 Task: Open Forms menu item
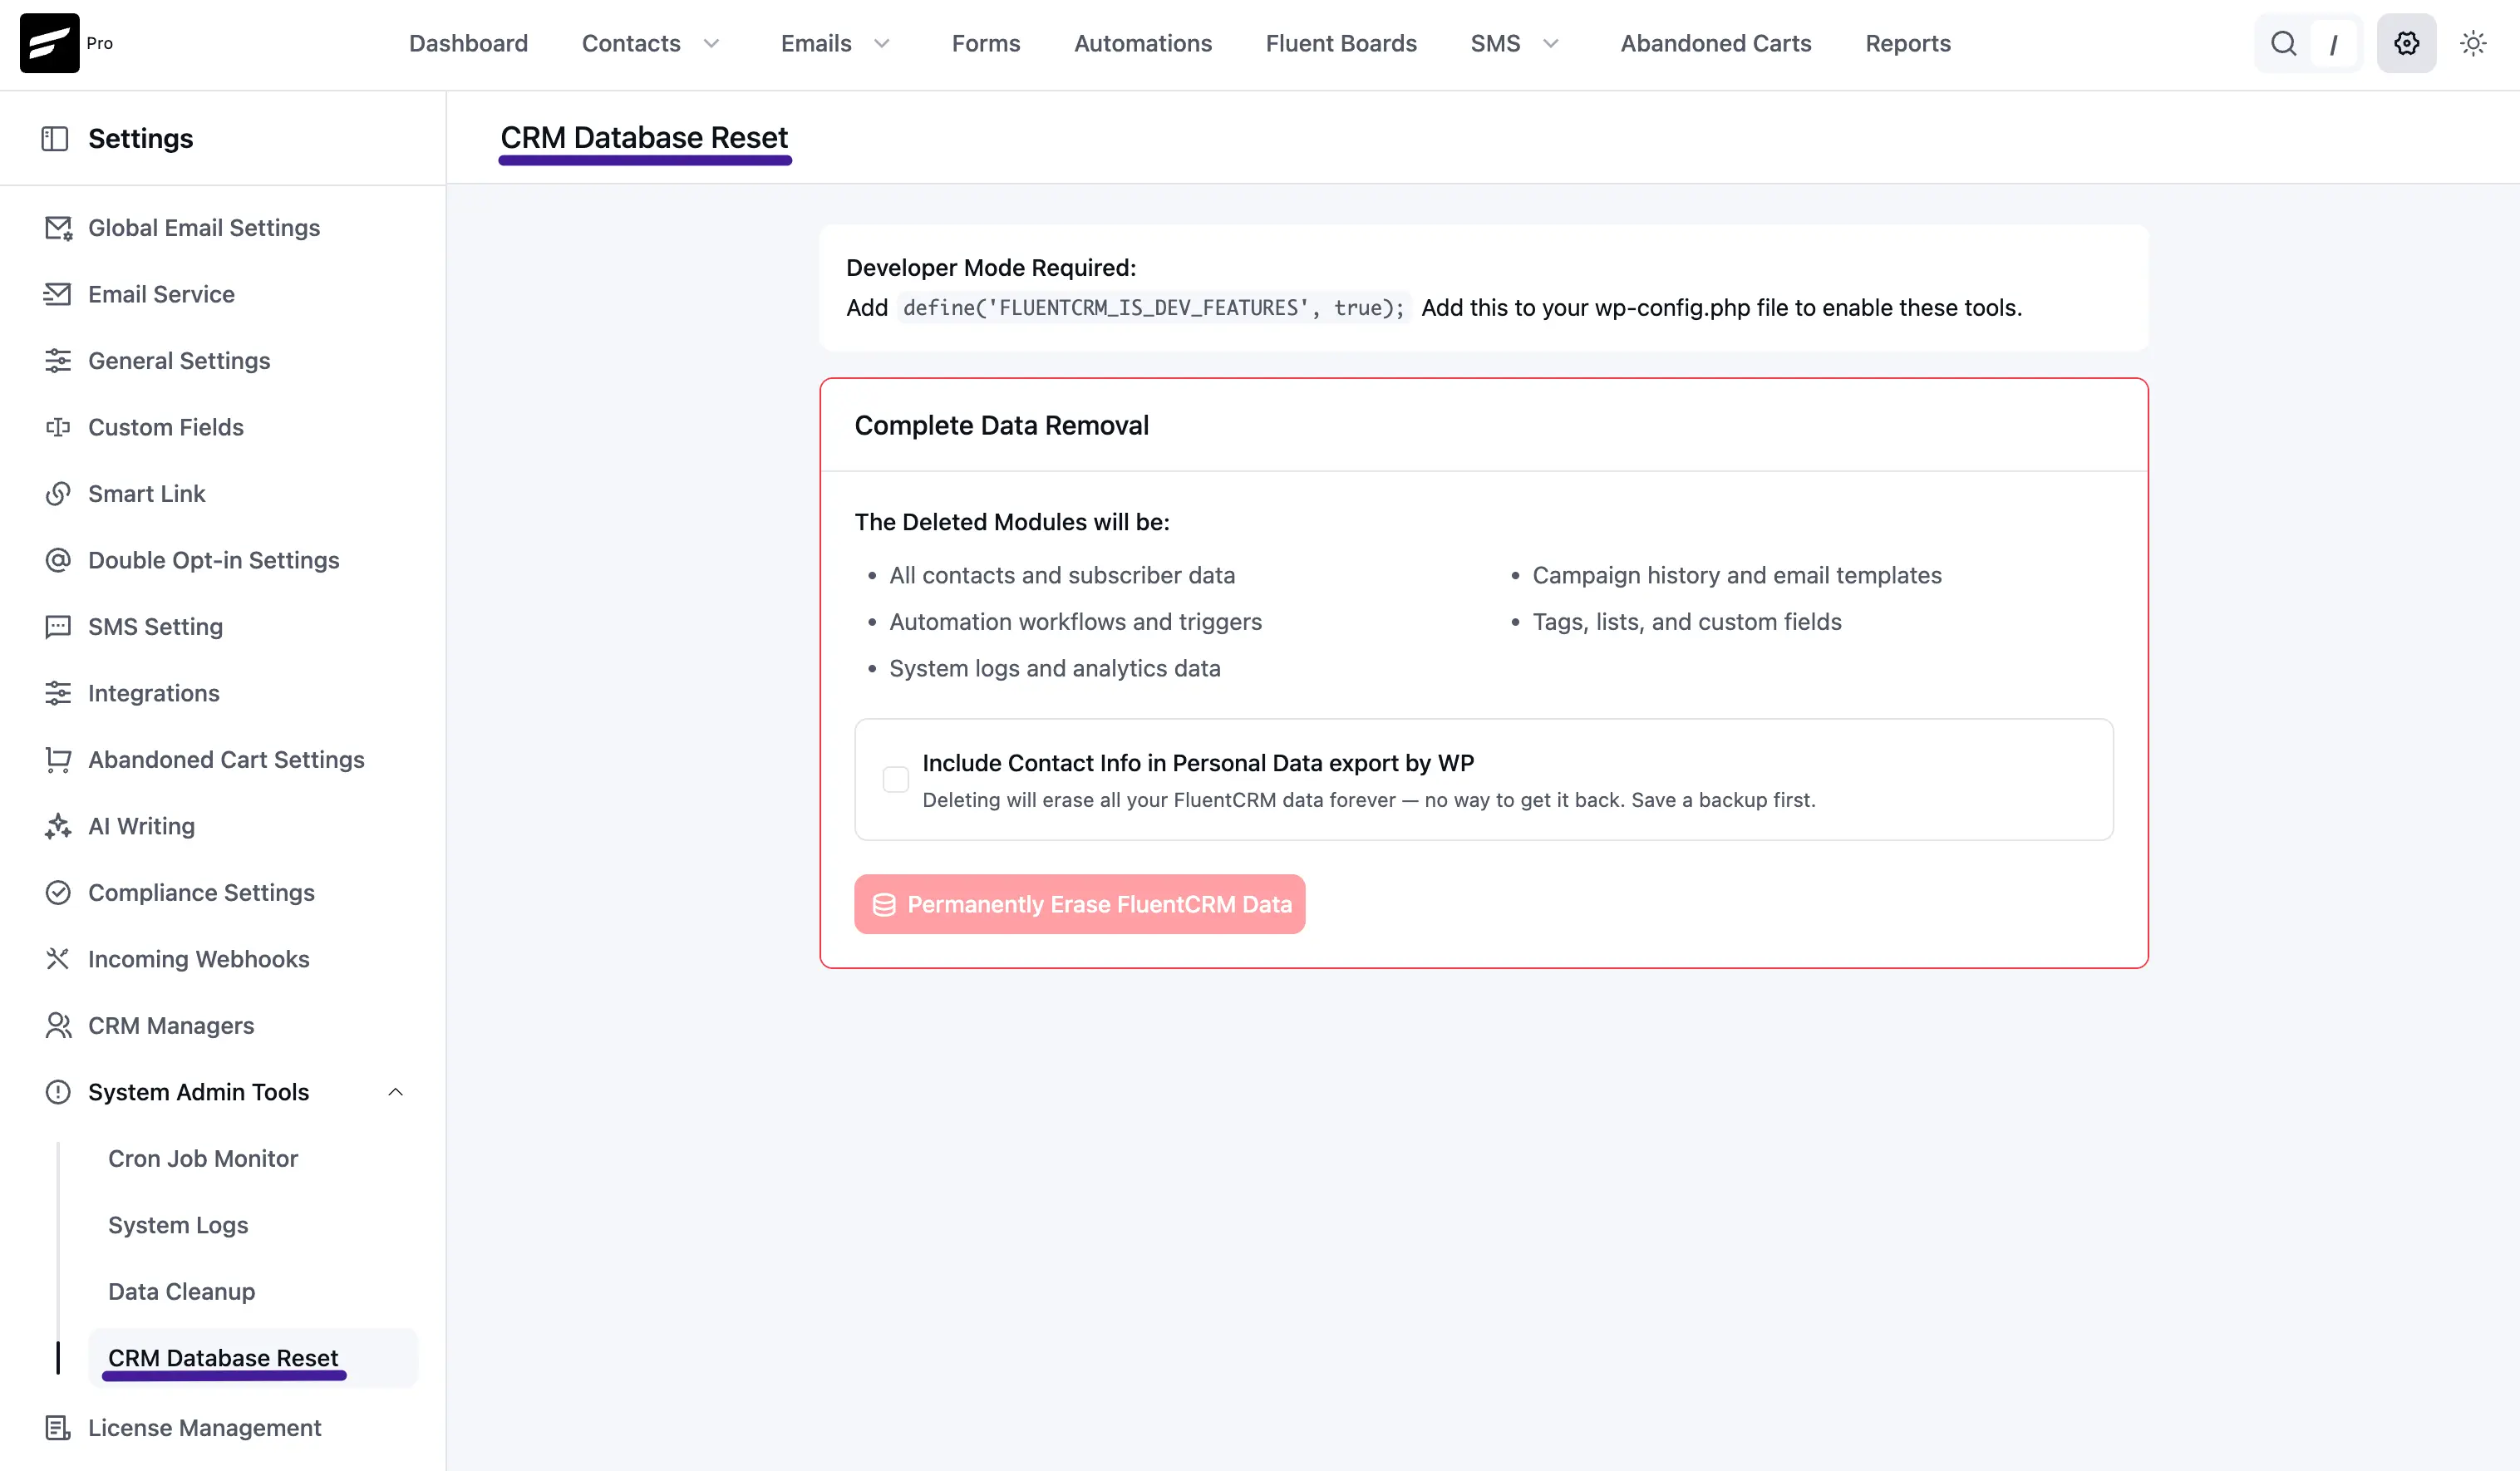tap(986, 43)
